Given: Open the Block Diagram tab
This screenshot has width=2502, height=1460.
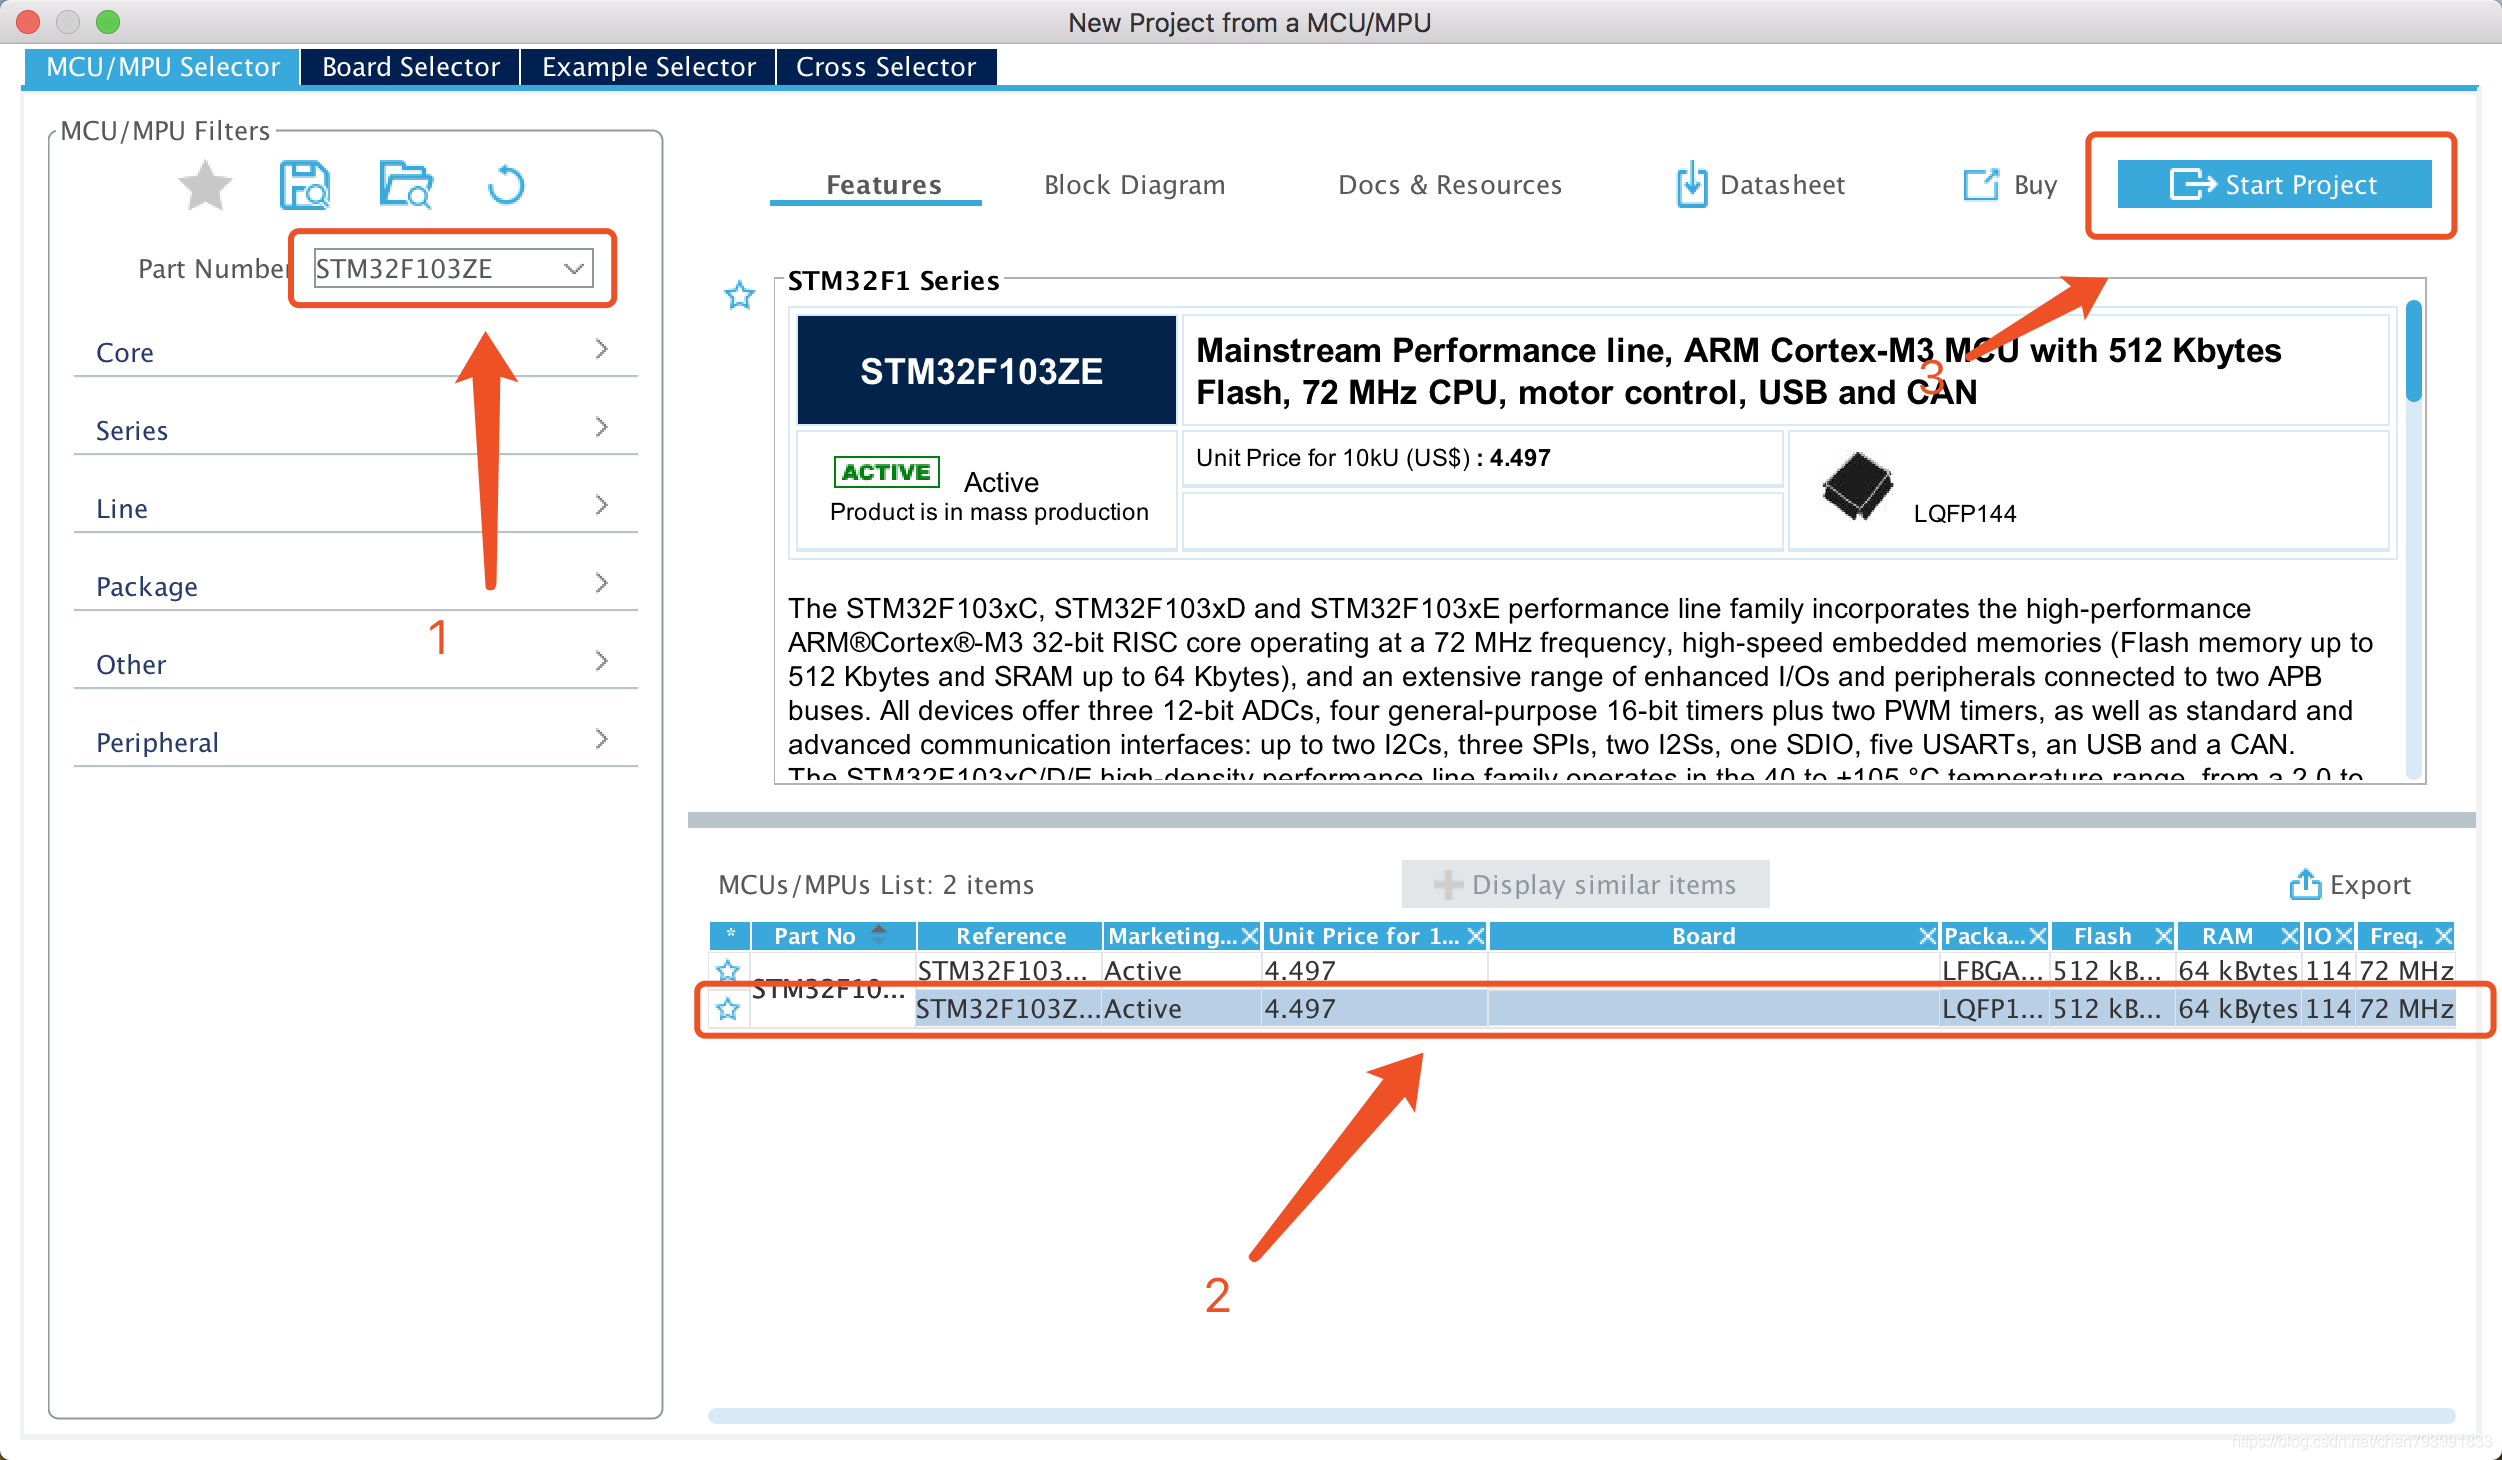Looking at the screenshot, I should pyautogui.click(x=1134, y=185).
